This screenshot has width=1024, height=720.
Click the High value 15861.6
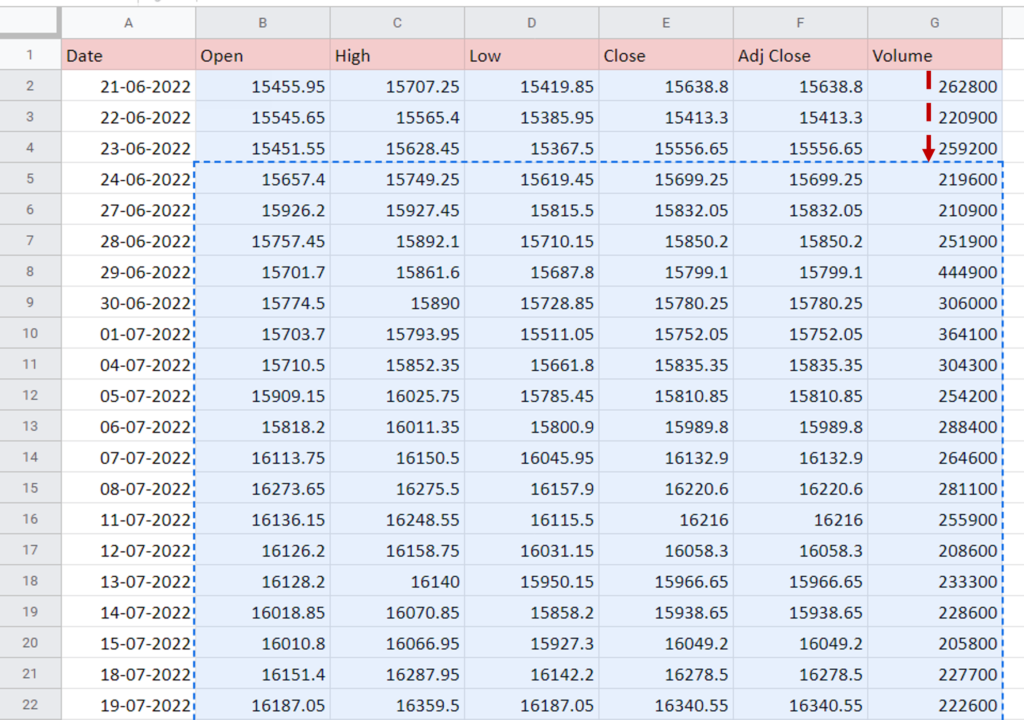click(397, 272)
